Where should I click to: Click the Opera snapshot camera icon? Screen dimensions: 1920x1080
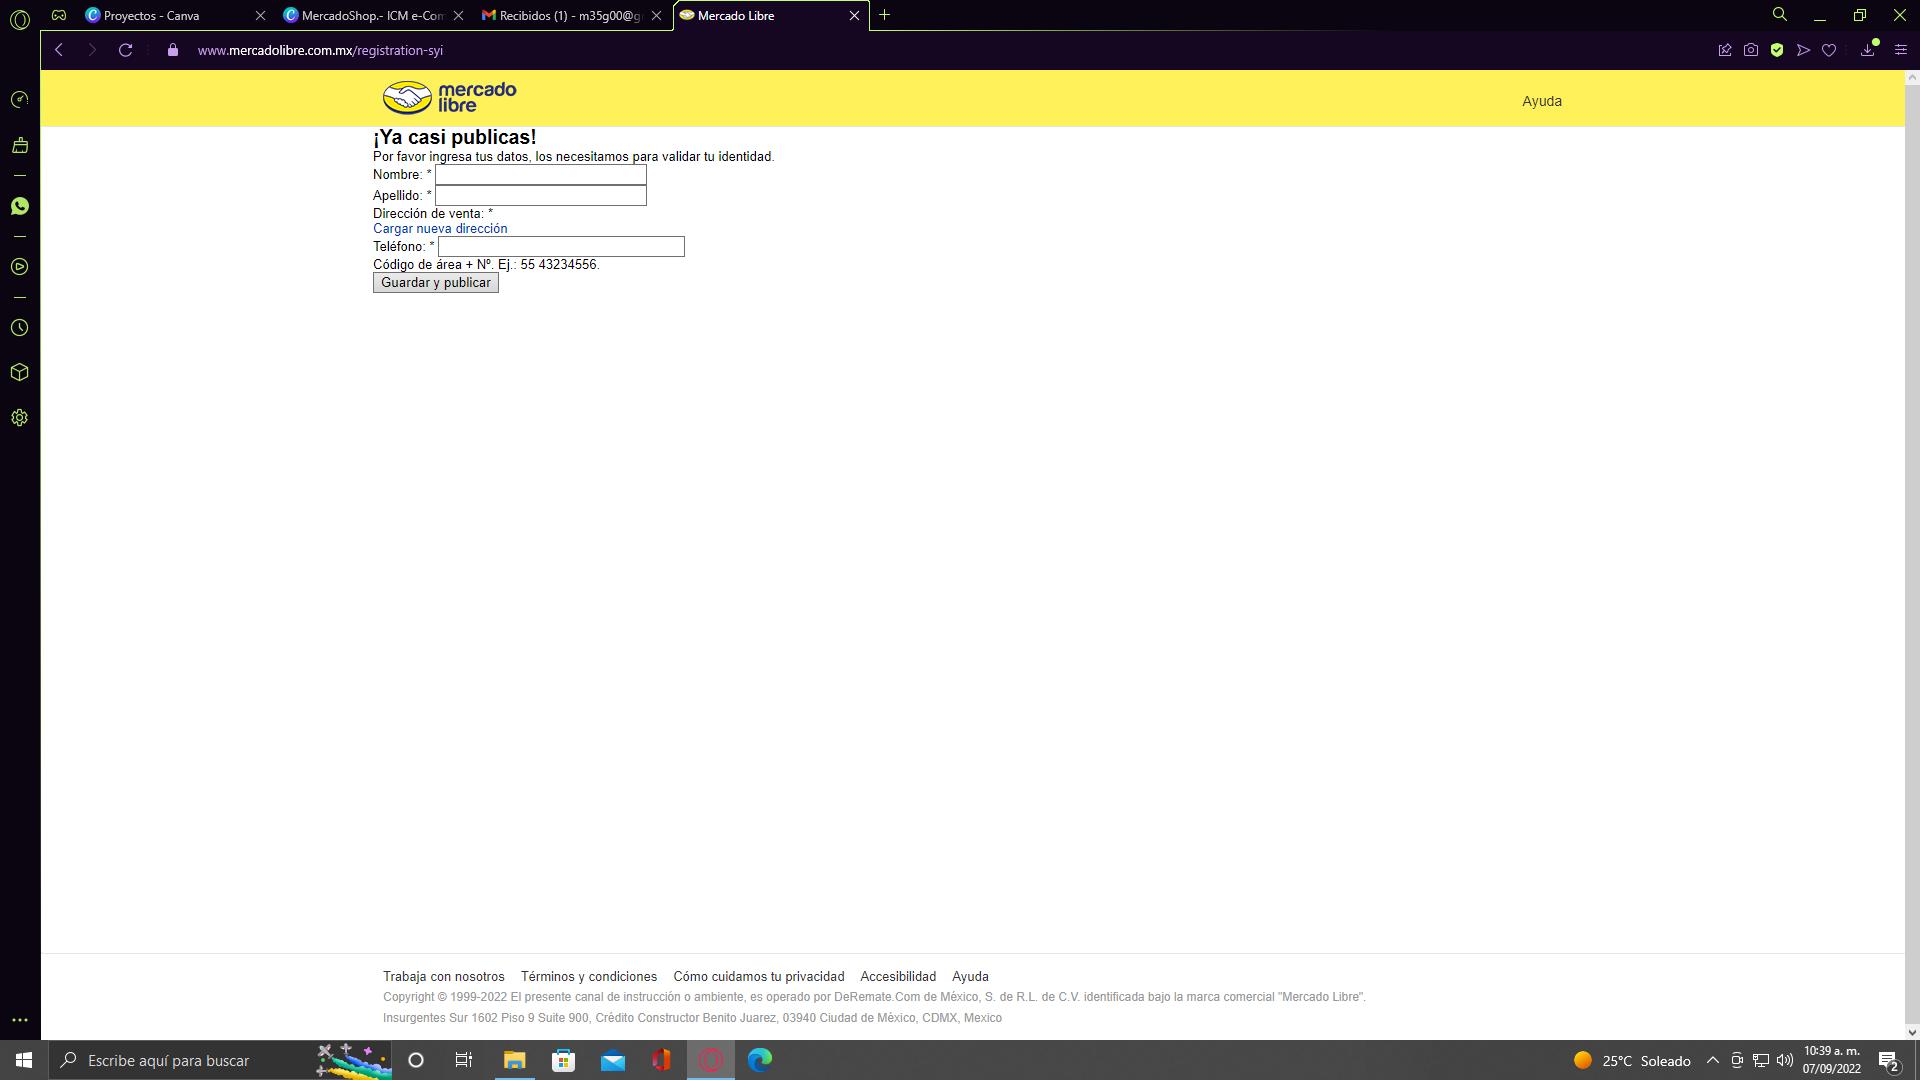[x=1751, y=50]
